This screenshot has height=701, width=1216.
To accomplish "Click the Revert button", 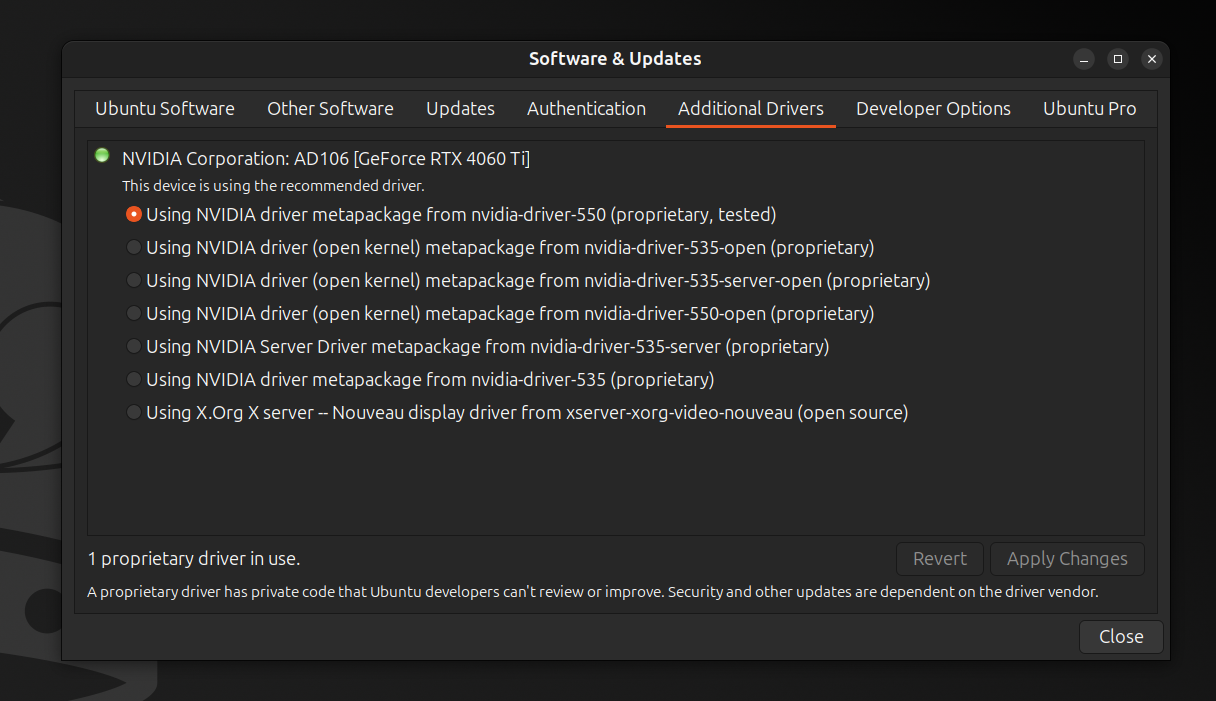I will (939, 559).
